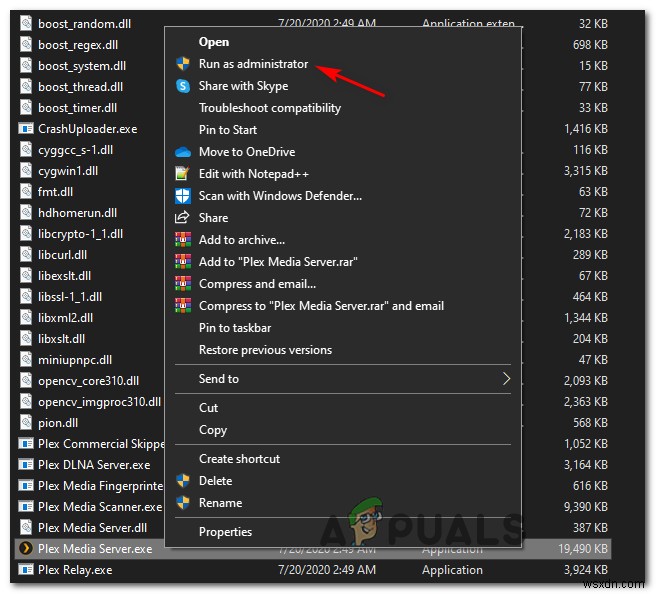This screenshot has width=656, height=594.
Task: Click the Share arrow icon
Action: 182,218
